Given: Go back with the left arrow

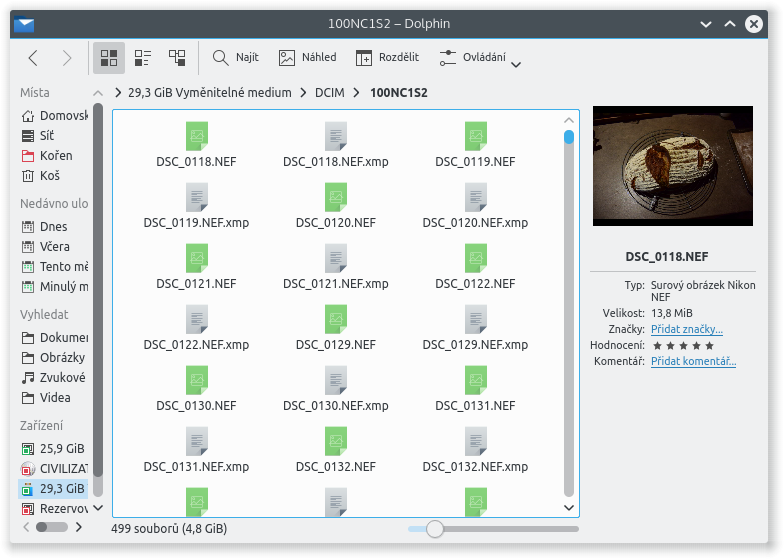Looking at the screenshot, I should [x=34, y=58].
